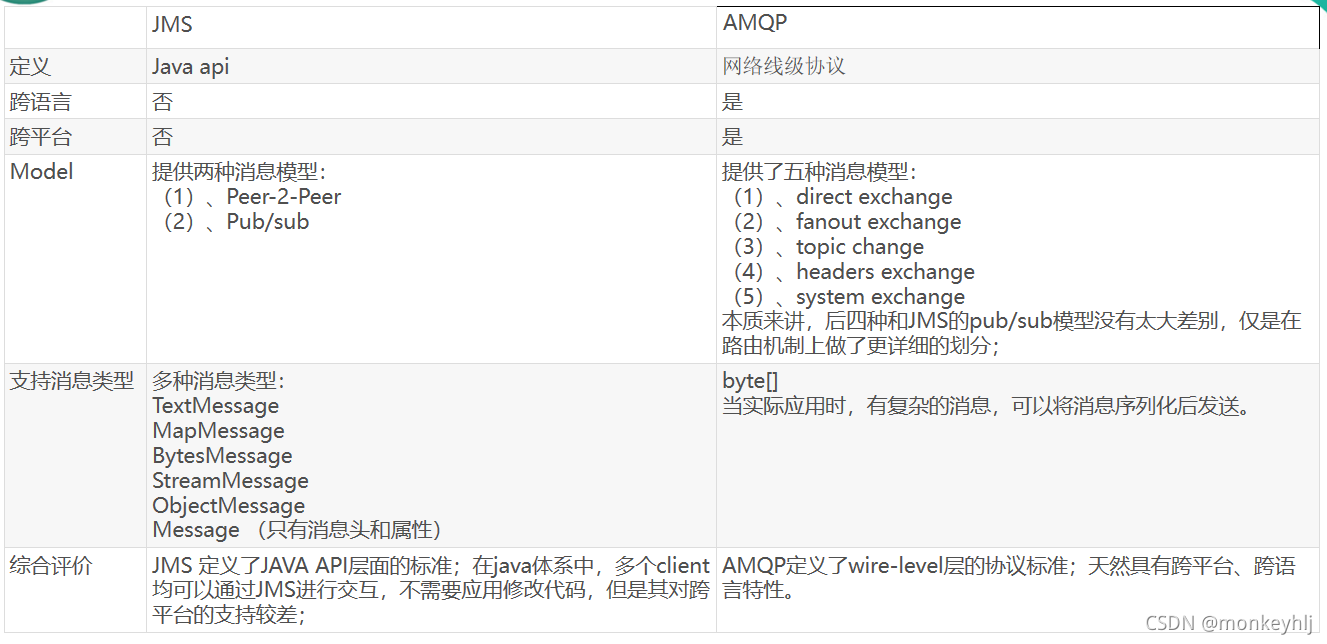Select the 定义 row label
Screen dimensions: 1327x644
pyautogui.click(x=30, y=67)
